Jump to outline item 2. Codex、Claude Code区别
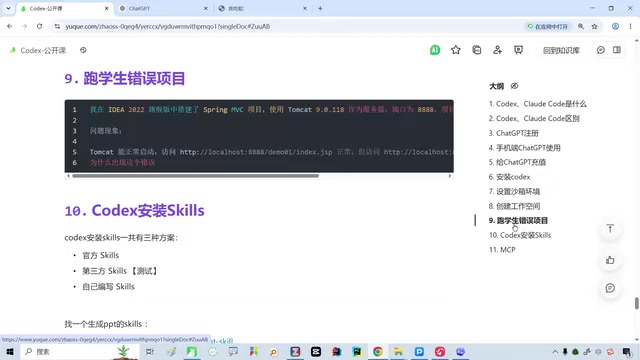This screenshot has width=640, height=360. (534, 118)
